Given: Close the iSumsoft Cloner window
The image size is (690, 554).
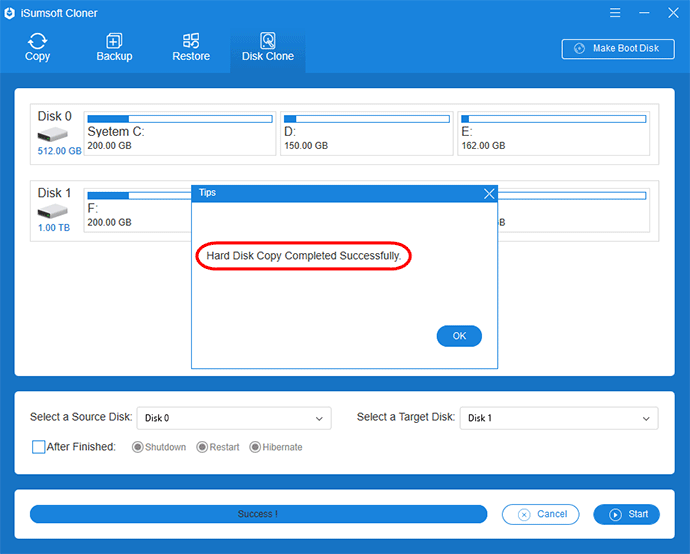Looking at the screenshot, I should (x=673, y=13).
